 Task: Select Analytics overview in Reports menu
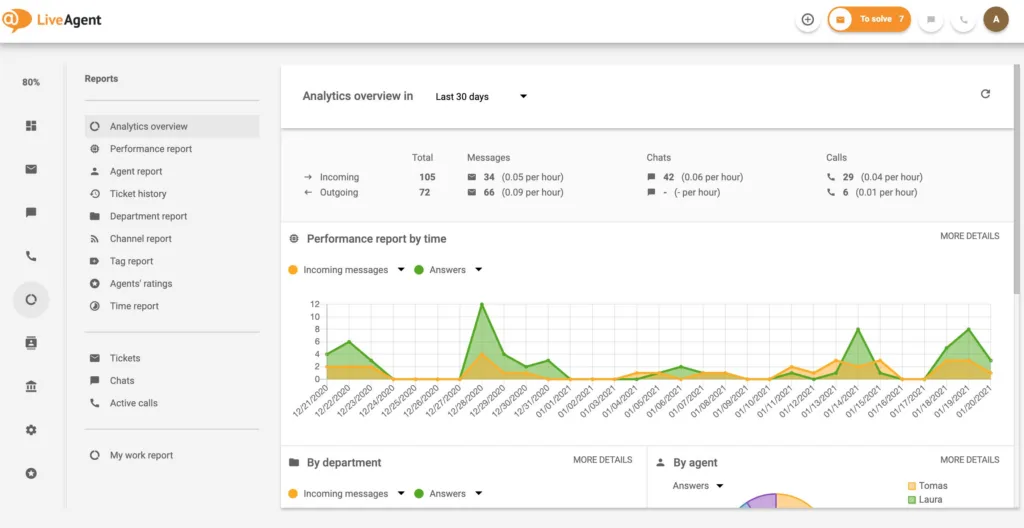pyautogui.click(x=172, y=127)
